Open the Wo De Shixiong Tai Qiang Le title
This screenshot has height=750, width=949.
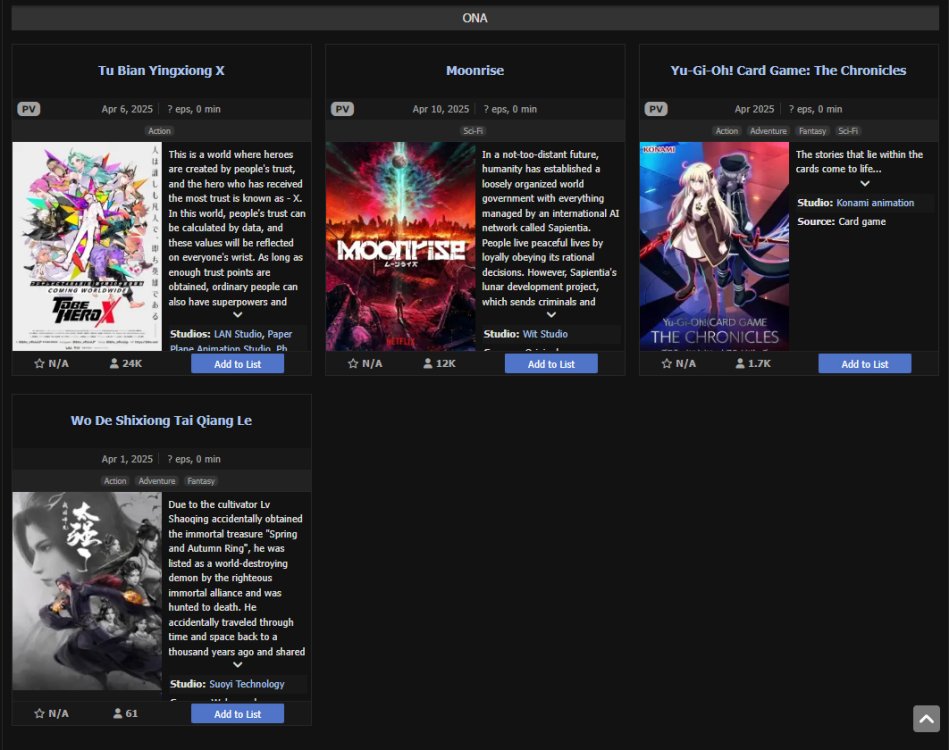click(161, 420)
